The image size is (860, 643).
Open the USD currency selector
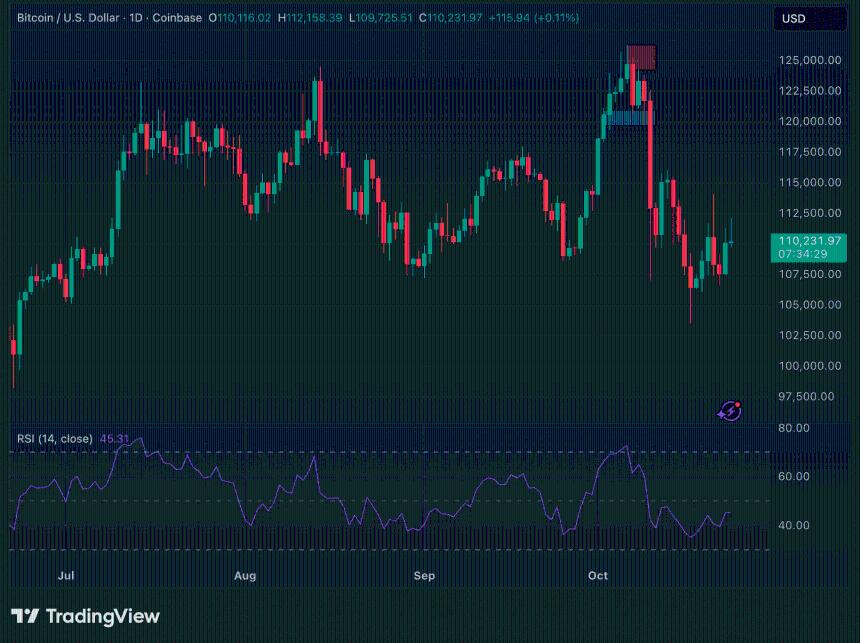pos(793,18)
